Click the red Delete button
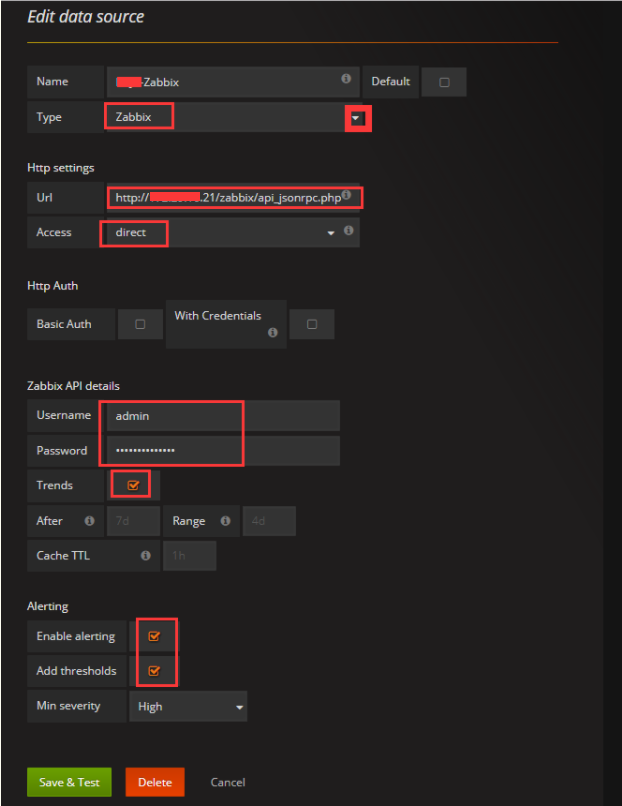This screenshot has width=622, height=806. (155, 782)
